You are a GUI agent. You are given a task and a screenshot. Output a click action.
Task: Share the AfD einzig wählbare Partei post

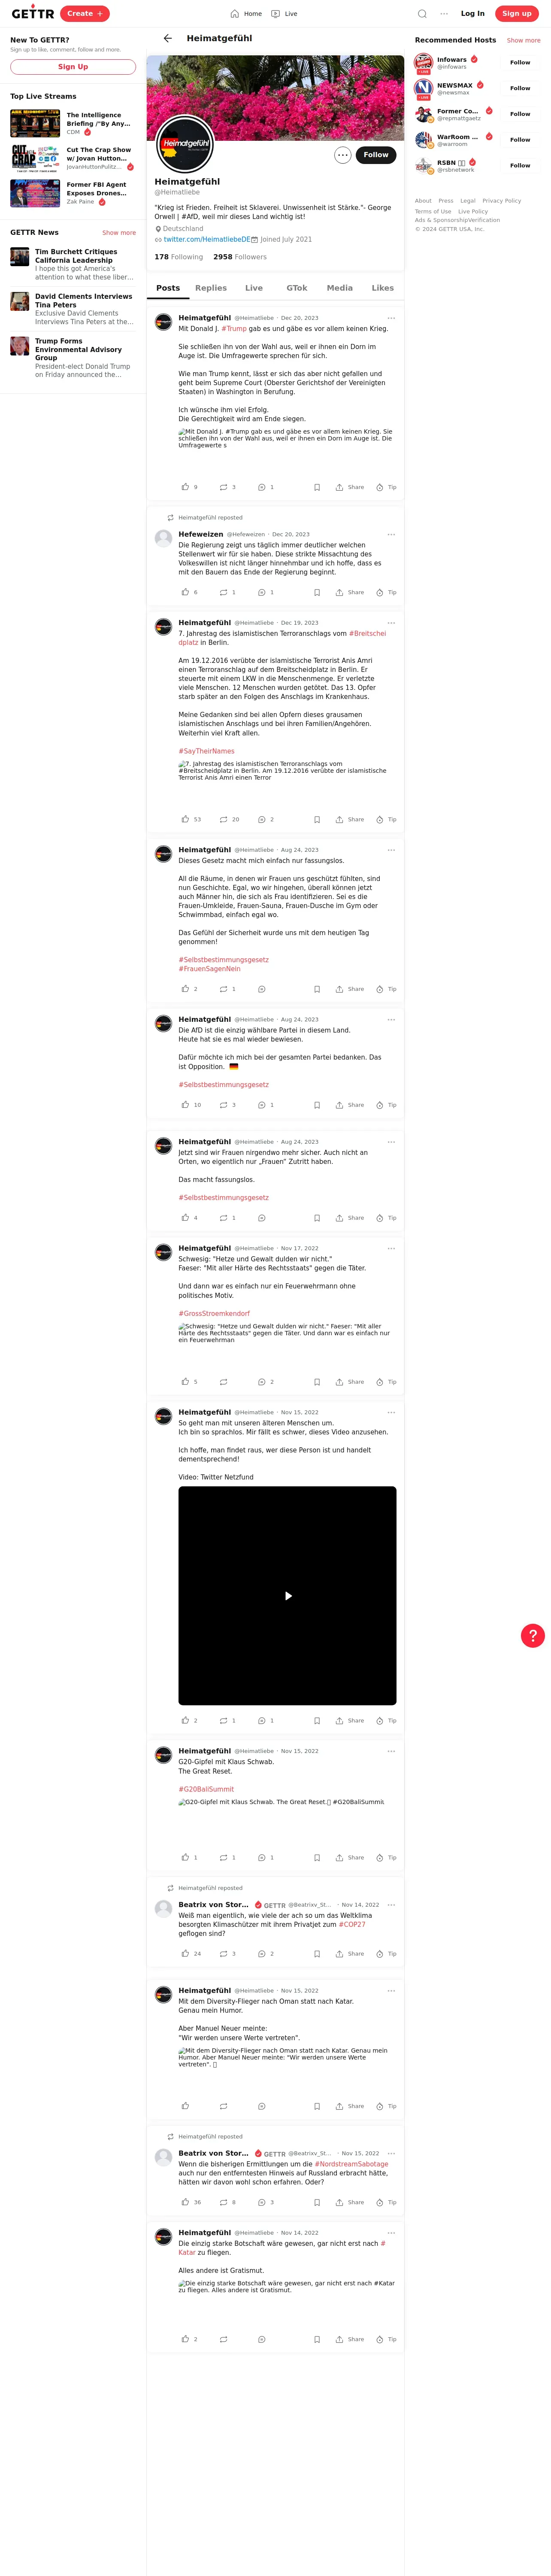coord(350,1105)
